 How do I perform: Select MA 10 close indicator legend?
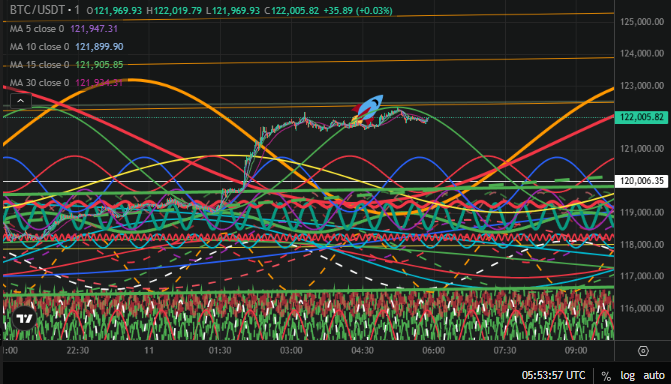tap(66, 47)
